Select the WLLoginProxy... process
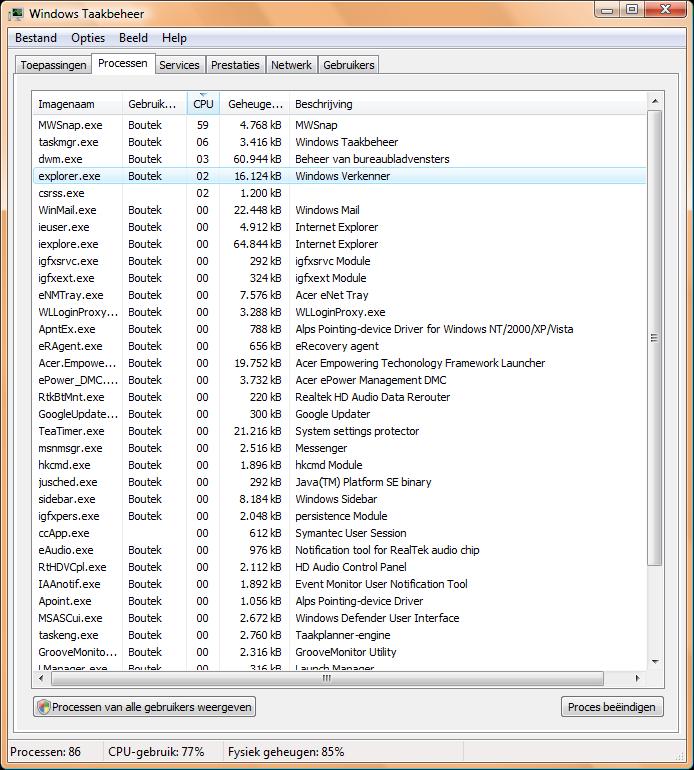Image resolution: width=694 pixels, height=770 pixels. [x=339, y=312]
